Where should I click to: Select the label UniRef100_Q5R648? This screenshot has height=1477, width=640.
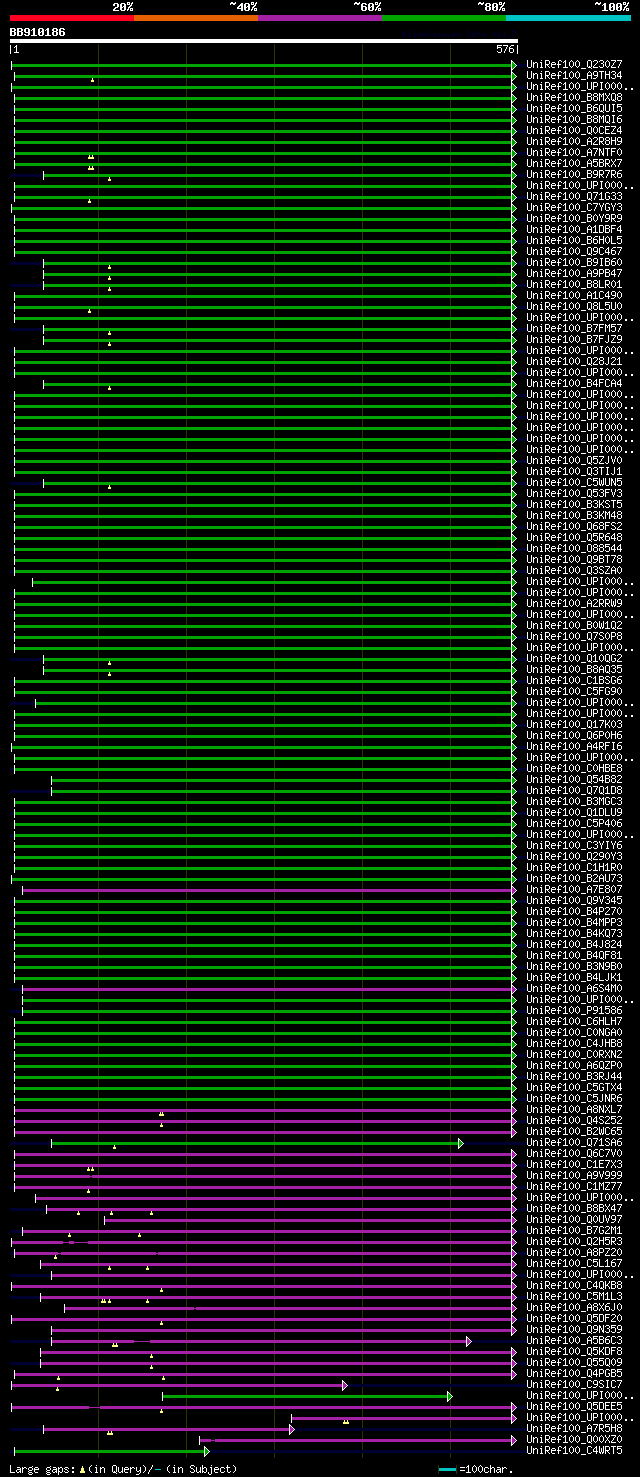(574, 537)
